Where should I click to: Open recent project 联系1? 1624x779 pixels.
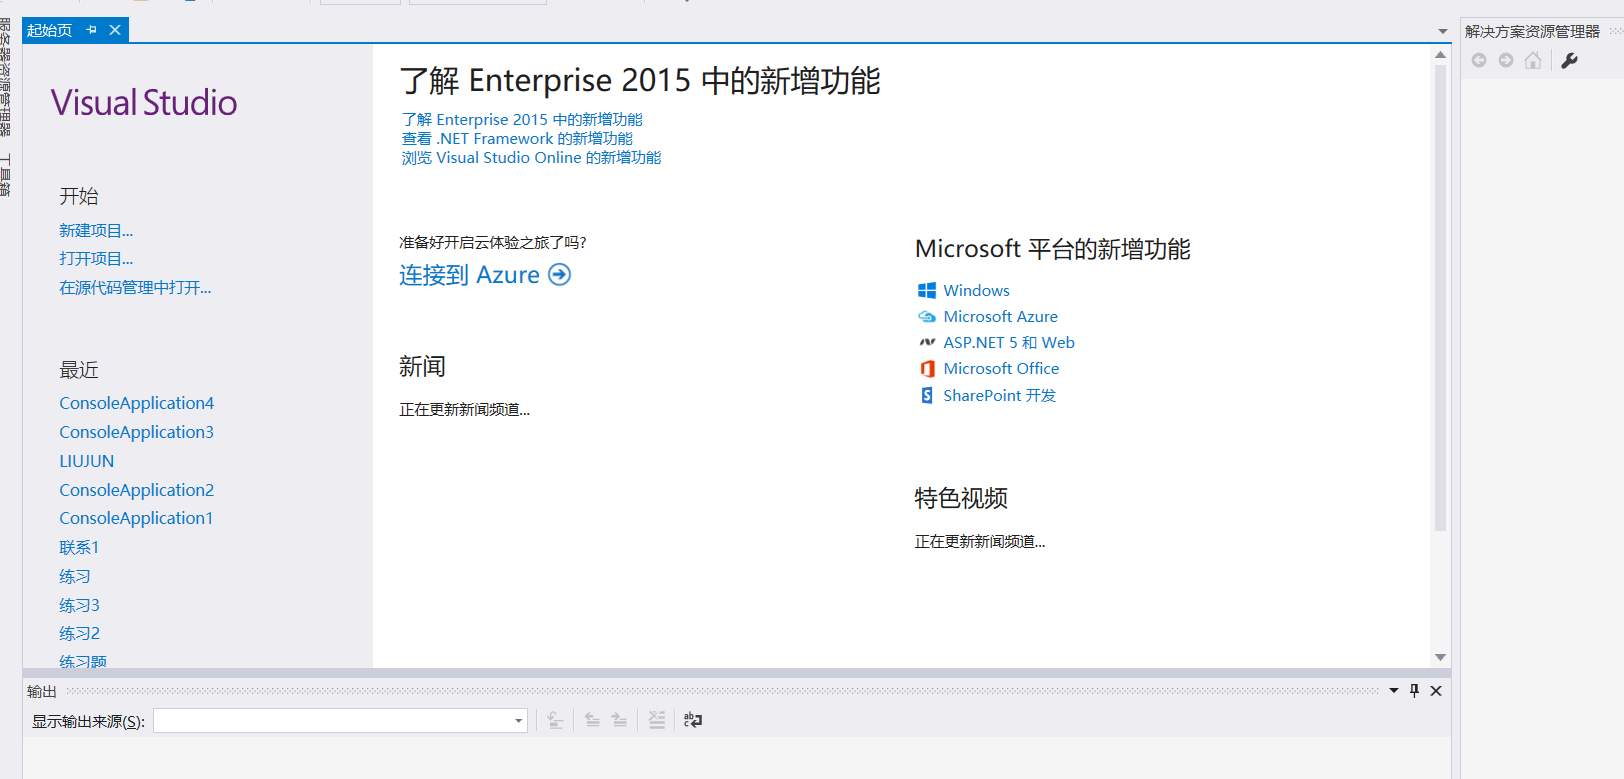[79, 547]
